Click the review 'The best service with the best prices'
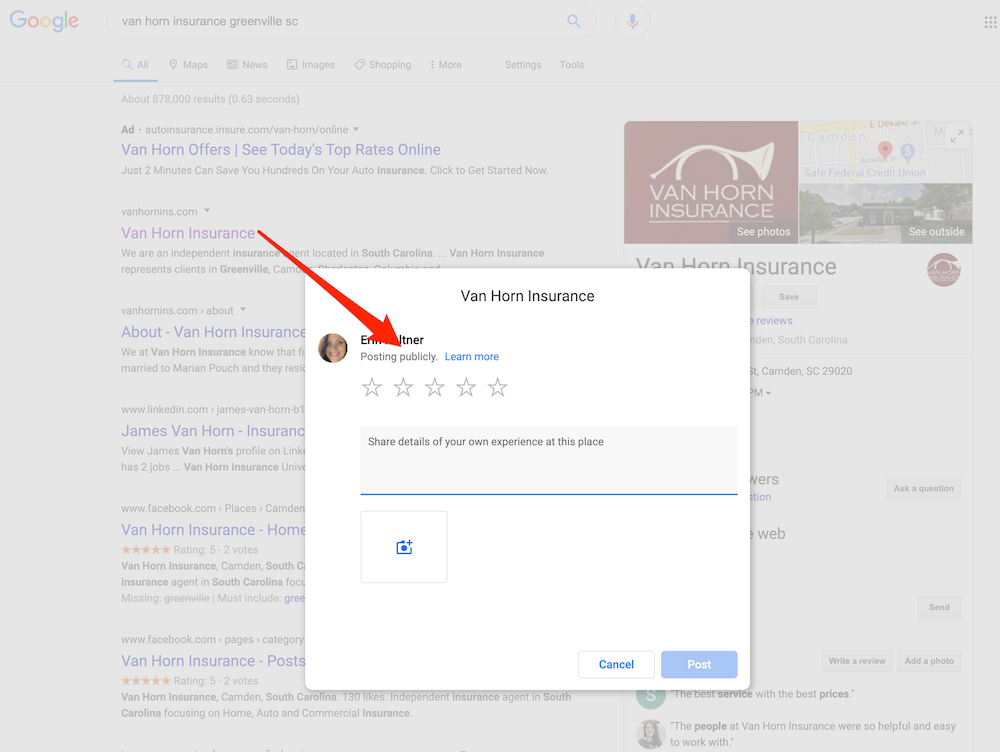The image size is (1000, 752). click(x=762, y=694)
